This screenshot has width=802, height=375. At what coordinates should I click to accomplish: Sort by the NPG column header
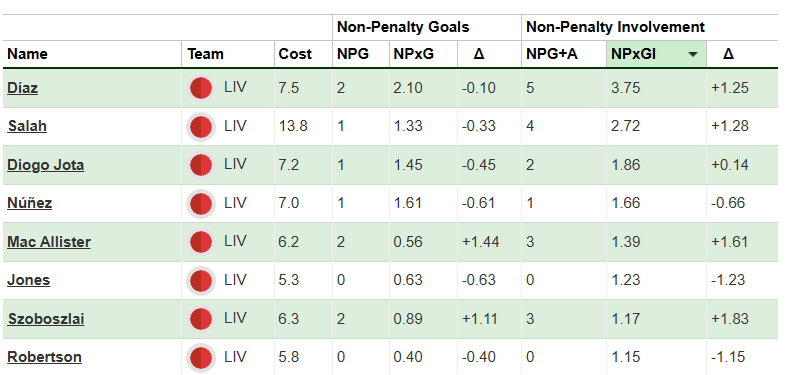[352, 54]
